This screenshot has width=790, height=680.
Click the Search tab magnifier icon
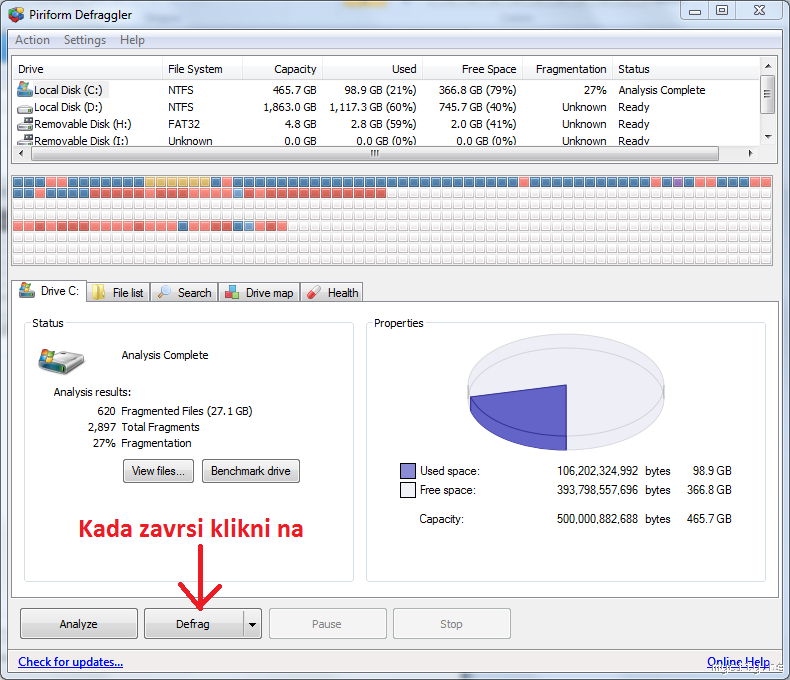click(x=164, y=292)
